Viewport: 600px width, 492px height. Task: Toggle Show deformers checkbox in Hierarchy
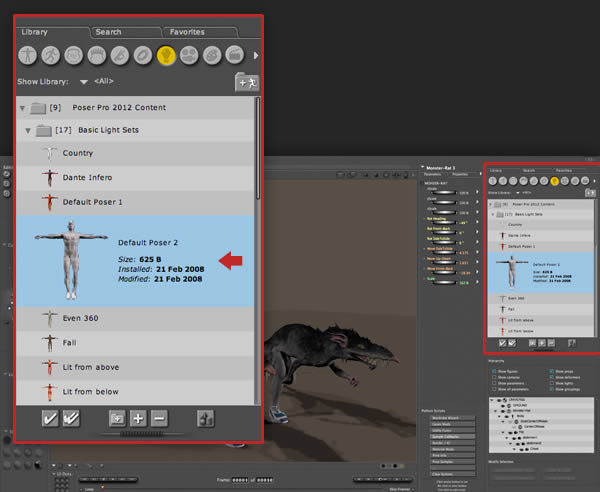coord(552,377)
